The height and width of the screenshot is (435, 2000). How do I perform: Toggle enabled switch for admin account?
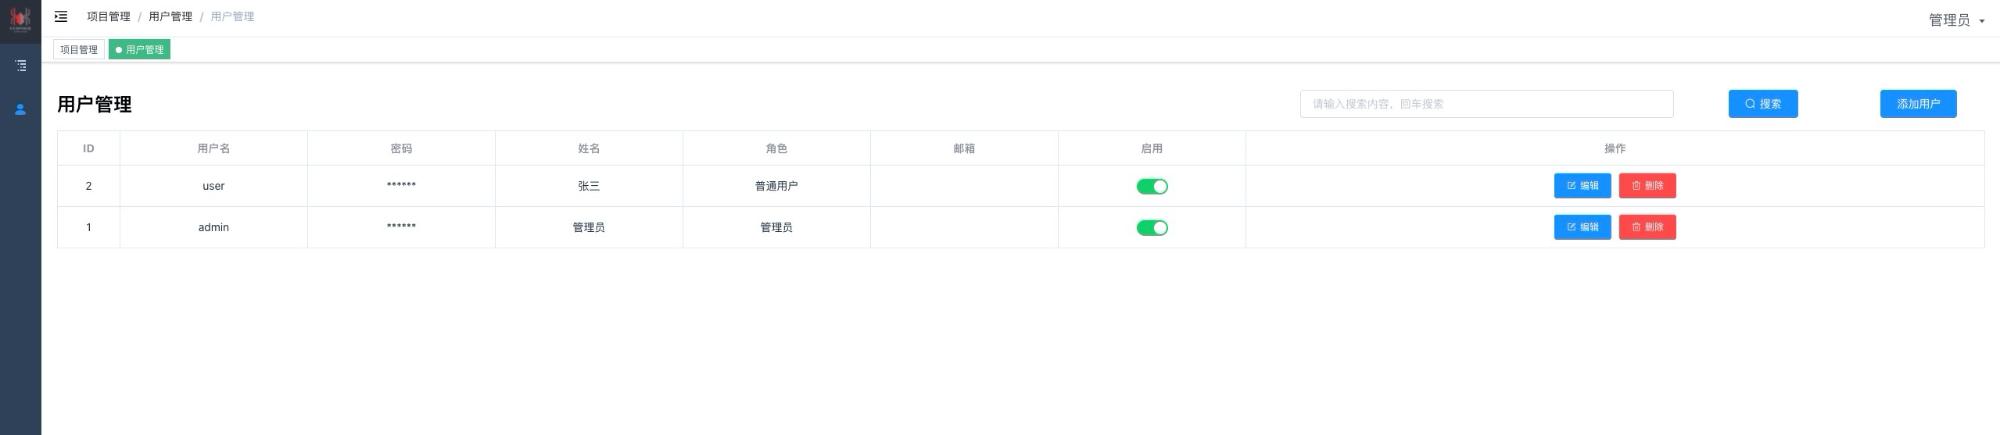pyautogui.click(x=1152, y=228)
